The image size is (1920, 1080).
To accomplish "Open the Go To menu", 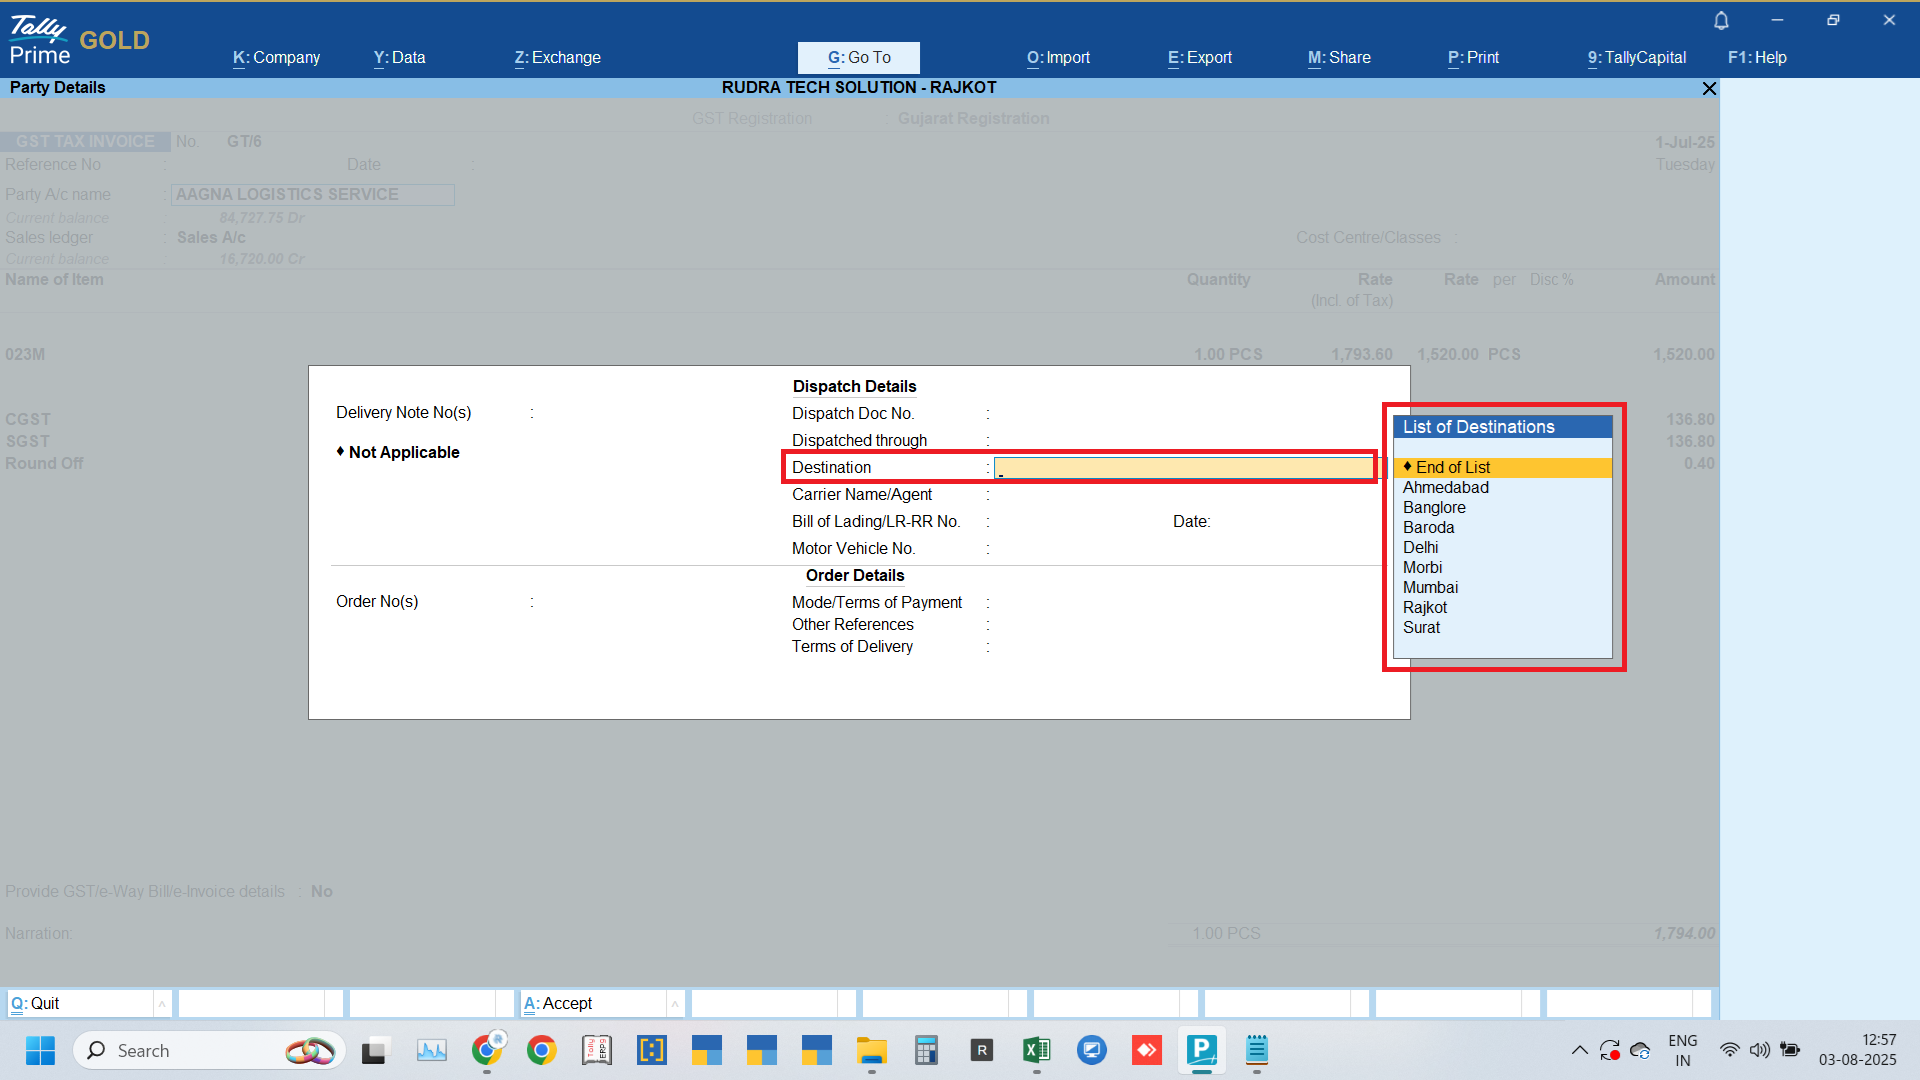I will (858, 57).
